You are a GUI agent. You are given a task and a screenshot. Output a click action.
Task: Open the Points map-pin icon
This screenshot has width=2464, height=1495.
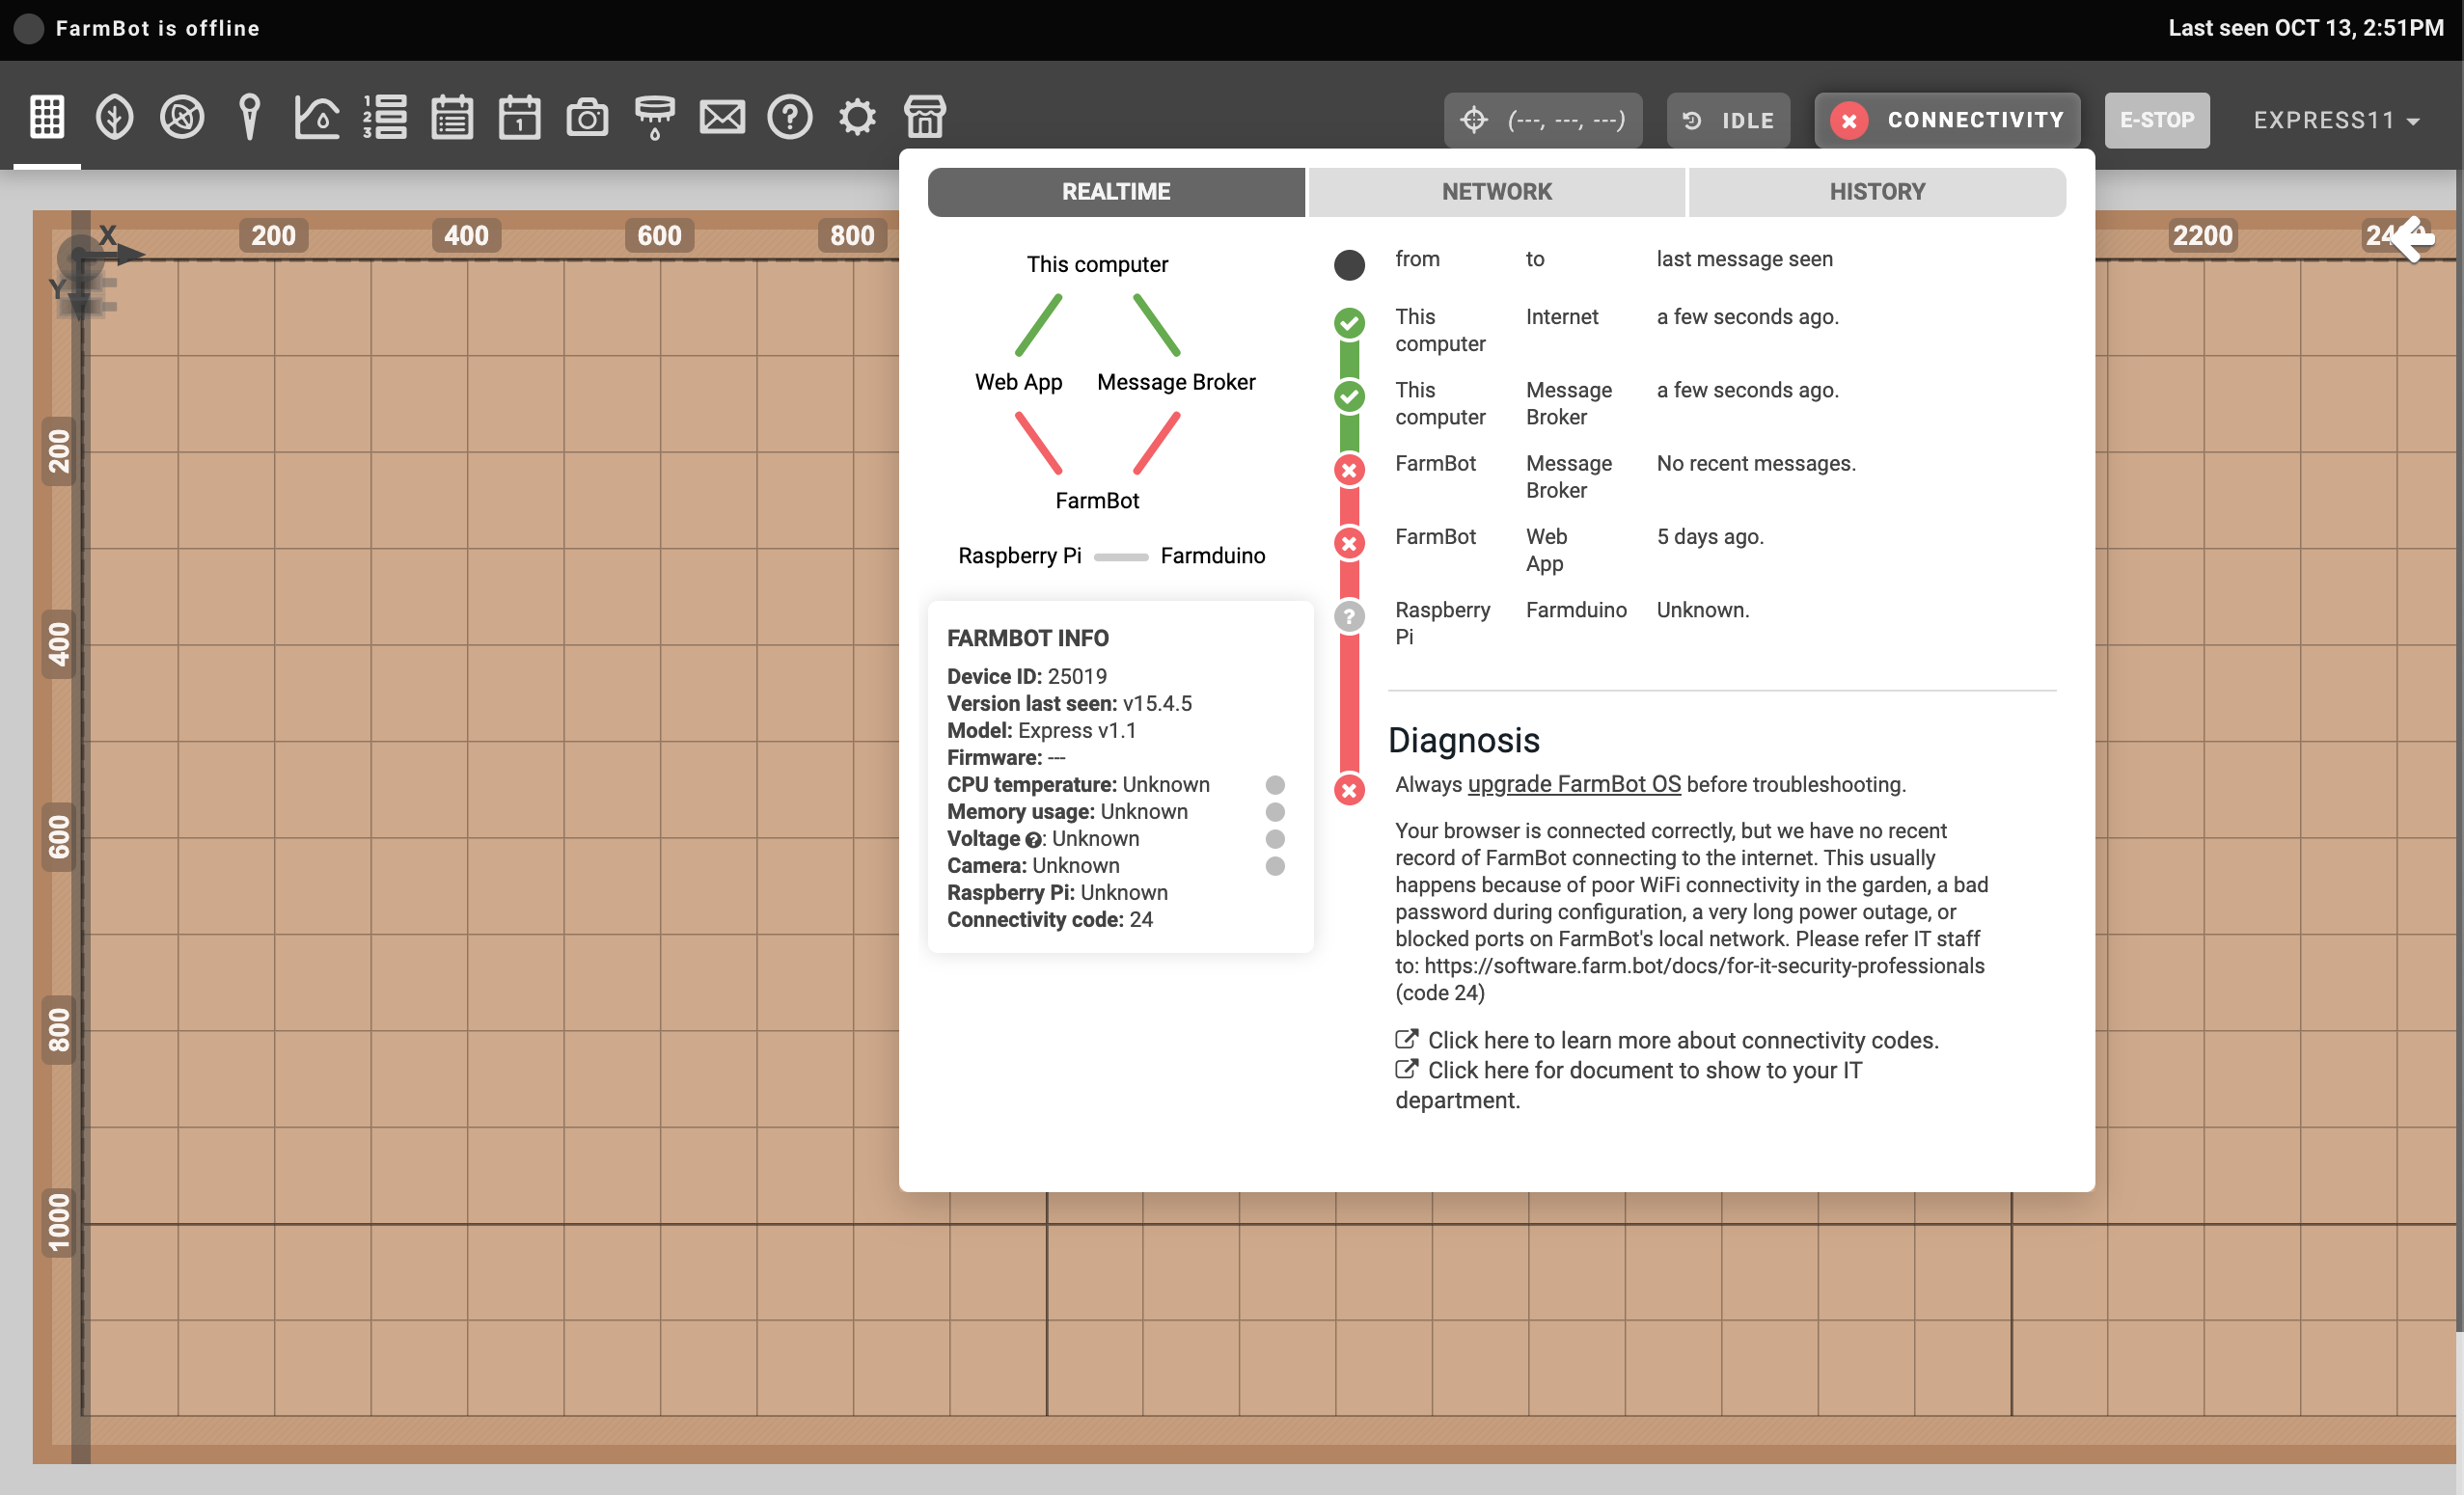(x=249, y=118)
